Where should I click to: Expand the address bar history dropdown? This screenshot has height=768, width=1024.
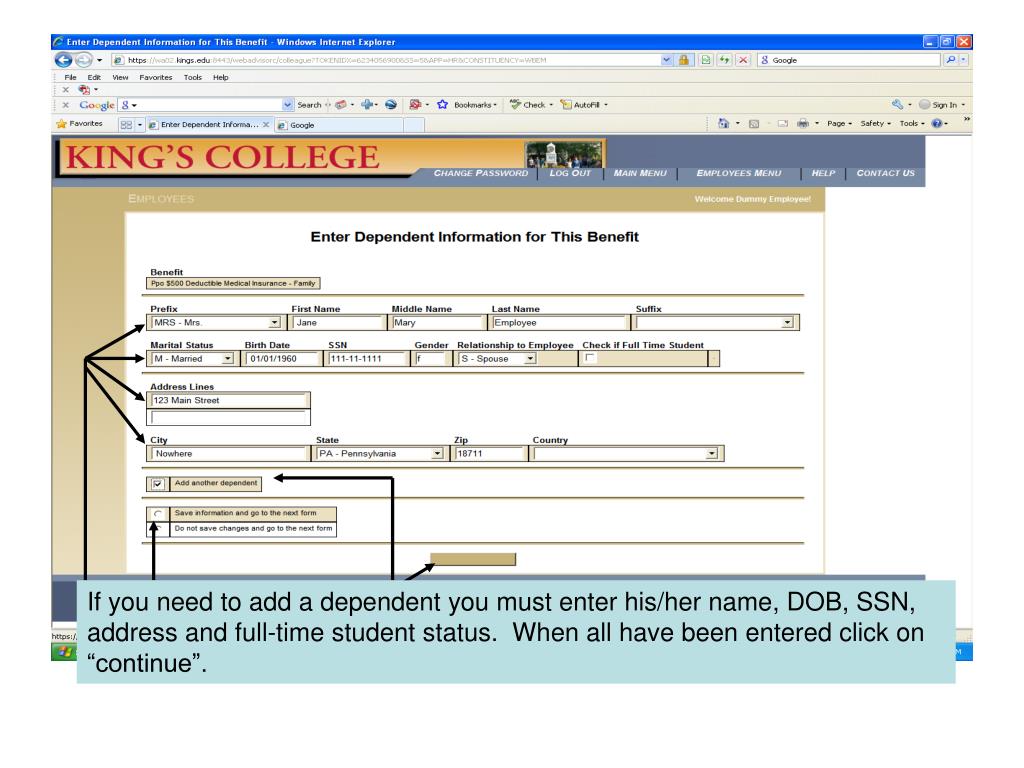(665, 60)
